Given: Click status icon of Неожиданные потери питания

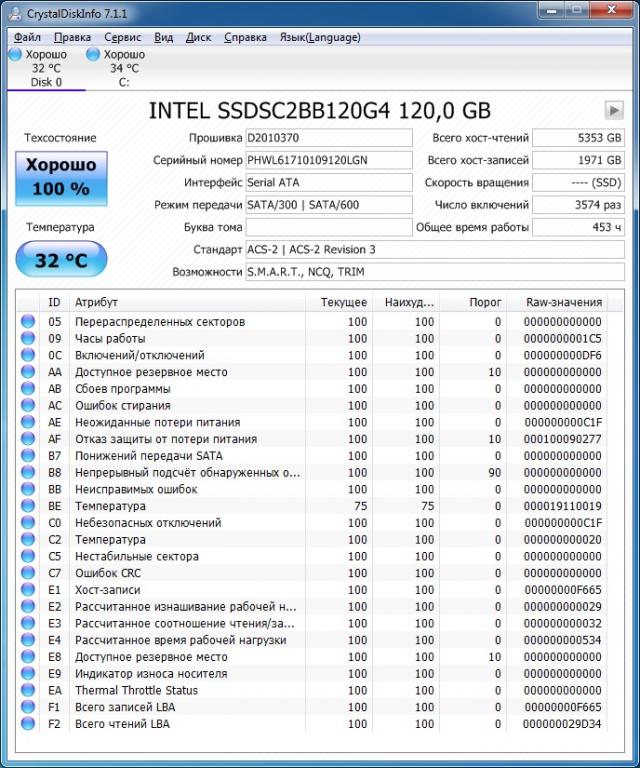Looking at the screenshot, I should tap(28, 422).
